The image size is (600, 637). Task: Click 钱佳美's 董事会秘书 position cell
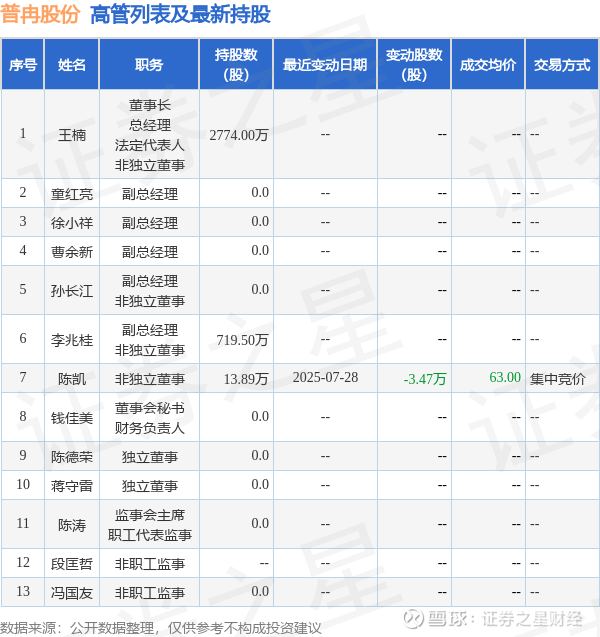pyautogui.click(x=149, y=418)
